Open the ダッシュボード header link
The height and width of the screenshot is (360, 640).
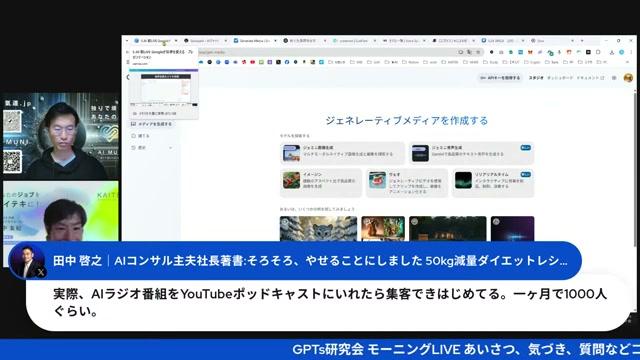click(x=560, y=78)
